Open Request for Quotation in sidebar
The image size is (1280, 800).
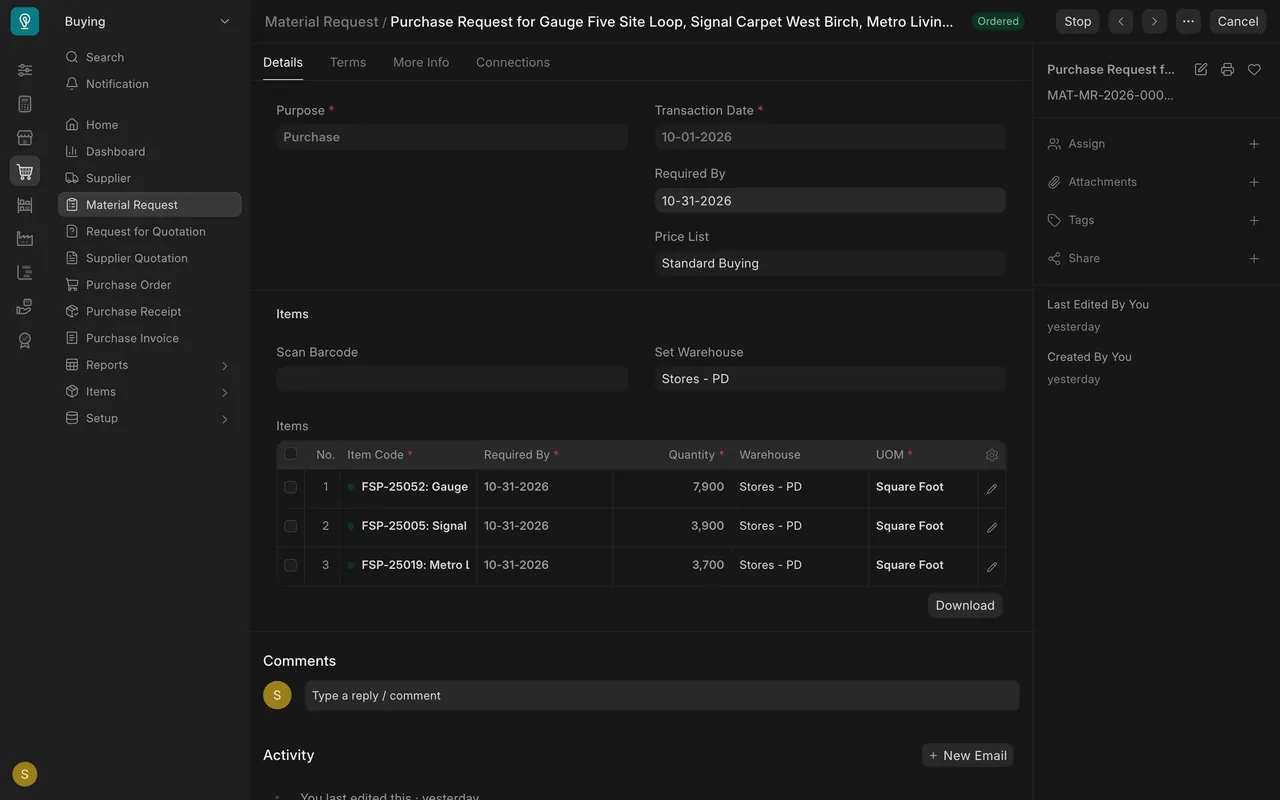pos(150,231)
